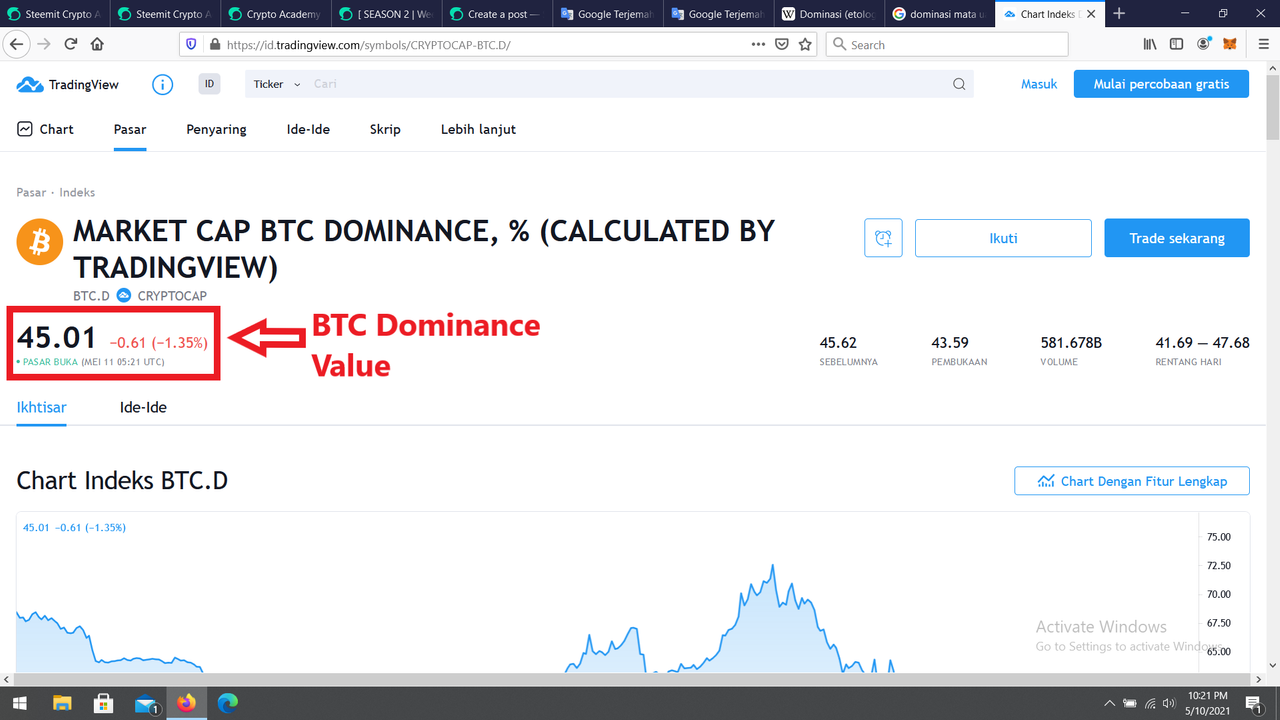Image resolution: width=1280 pixels, height=720 pixels.
Task: Click the ID language badge
Action: click(209, 84)
